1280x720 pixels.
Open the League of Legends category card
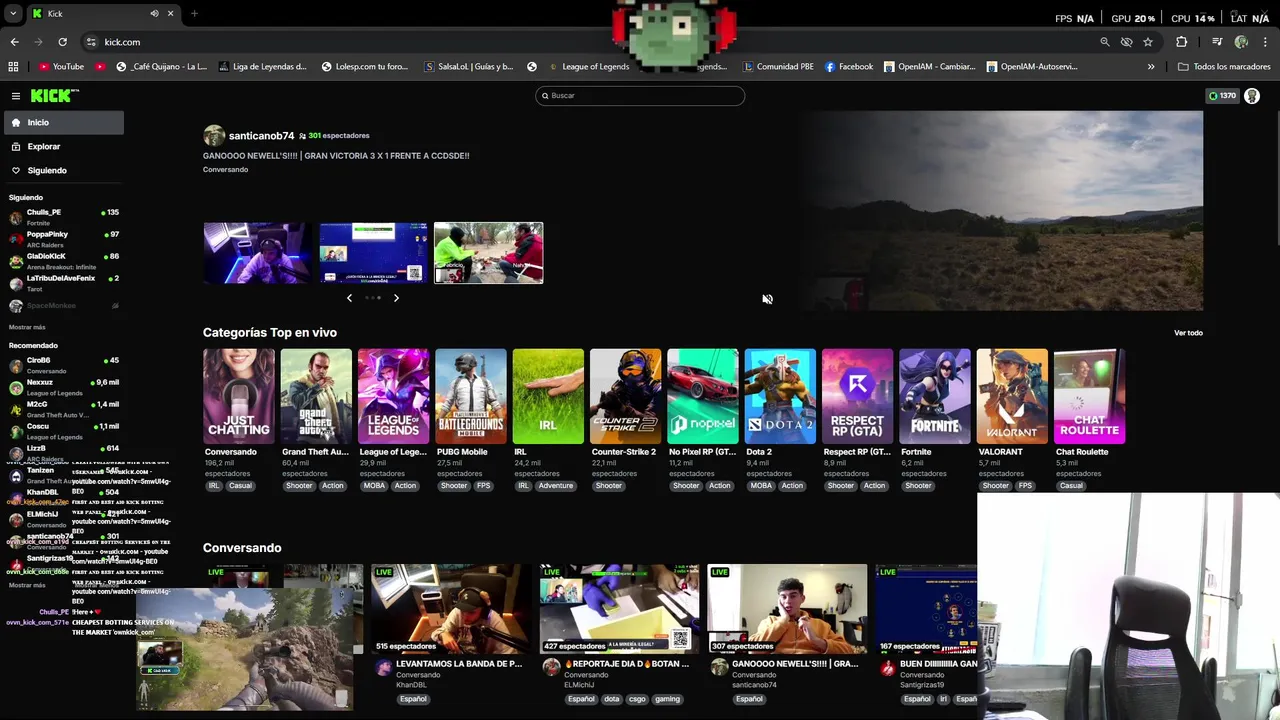coord(393,396)
